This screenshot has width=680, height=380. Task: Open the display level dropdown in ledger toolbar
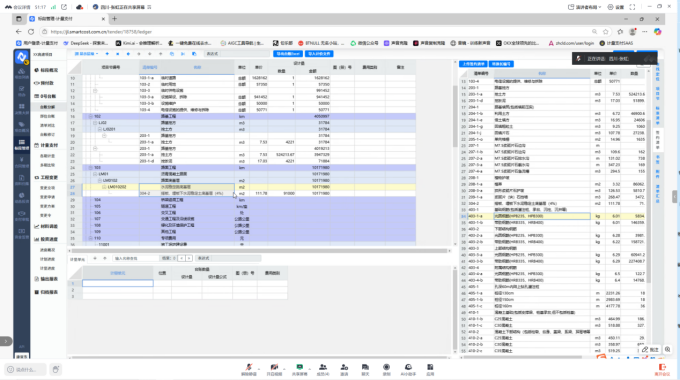click(x=86, y=54)
